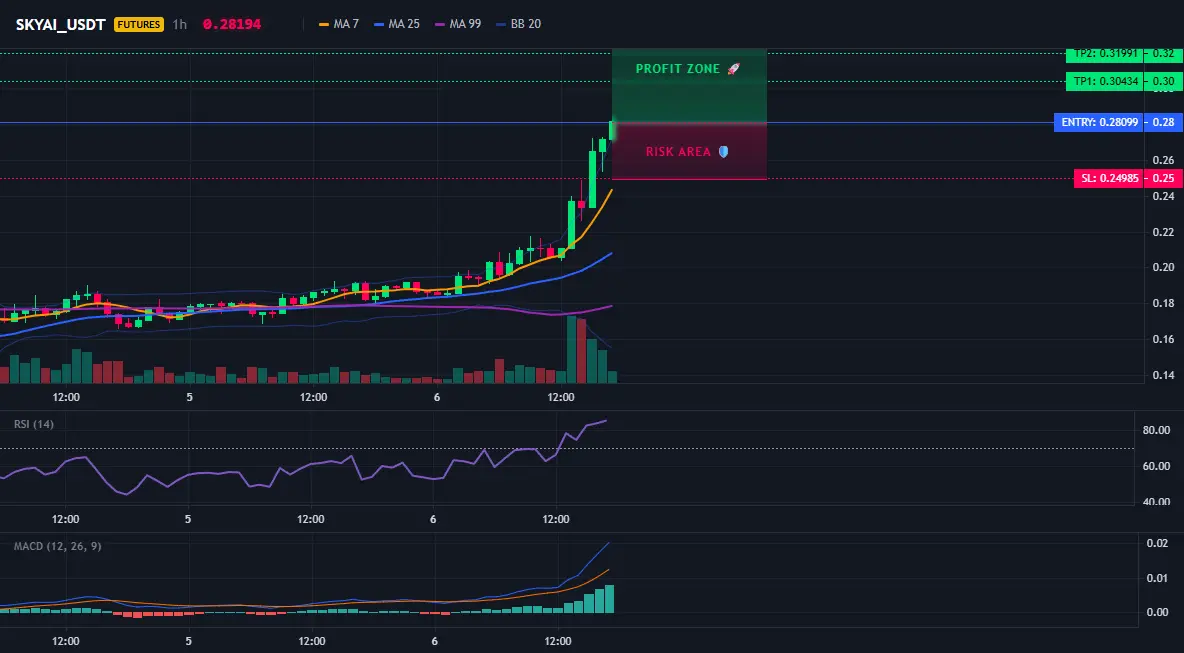This screenshot has width=1184, height=653.
Task: Click 0.14 on the price axis
Action: pos(1164,375)
